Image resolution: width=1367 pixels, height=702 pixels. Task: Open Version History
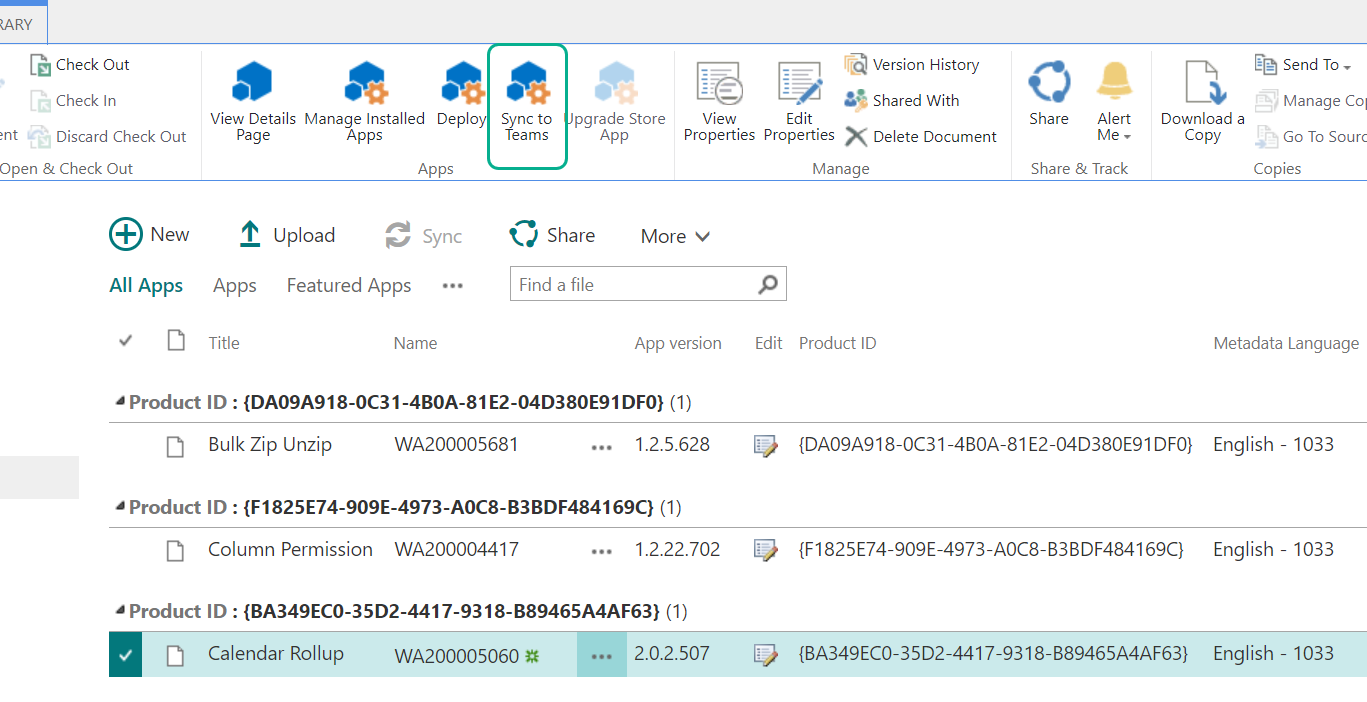(911, 65)
